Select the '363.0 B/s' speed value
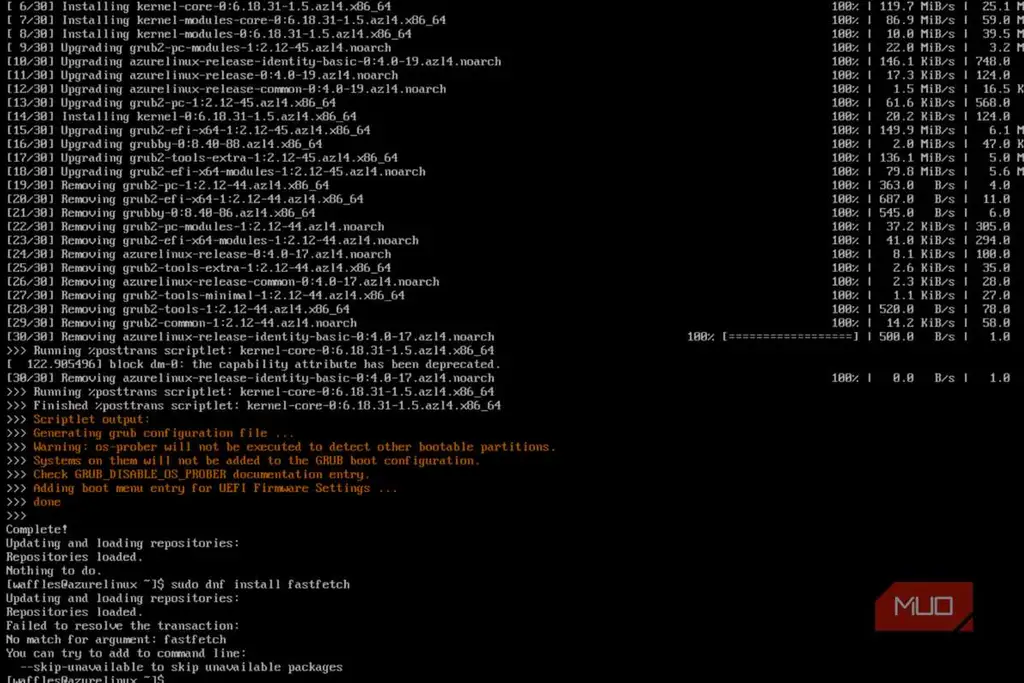Screen dimensions: 1024x683 (x=917, y=185)
